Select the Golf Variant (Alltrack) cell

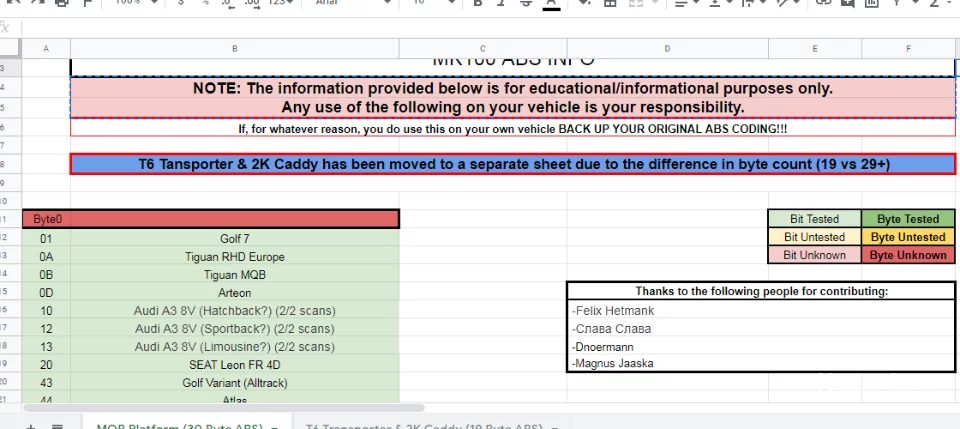tap(234, 383)
